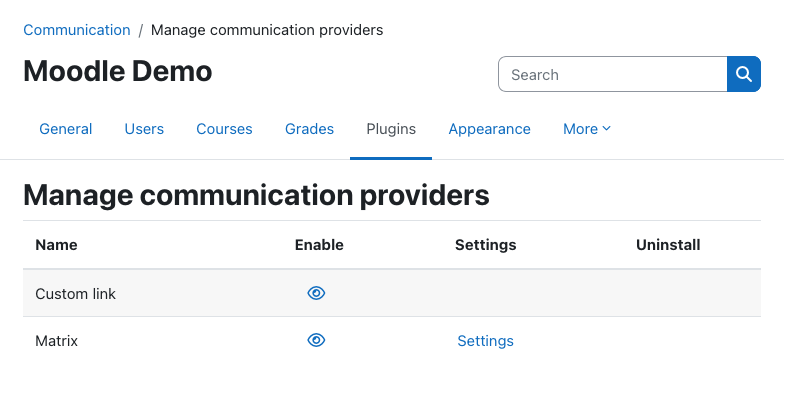The image size is (792, 394).
Task: Click the Enable column header
Action: 319,245
